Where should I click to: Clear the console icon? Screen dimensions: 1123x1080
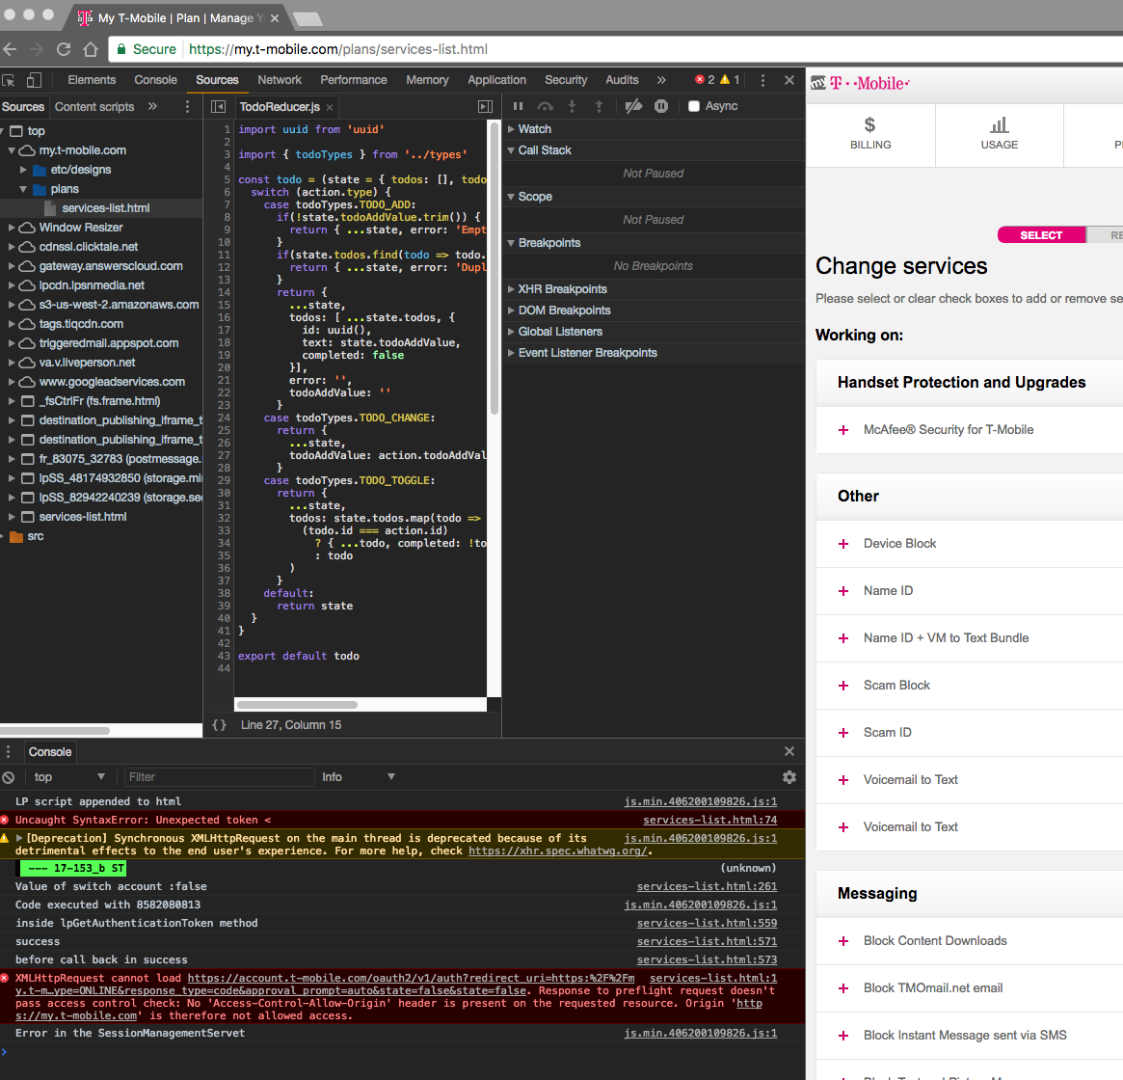pyautogui.click(x=9, y=777)
